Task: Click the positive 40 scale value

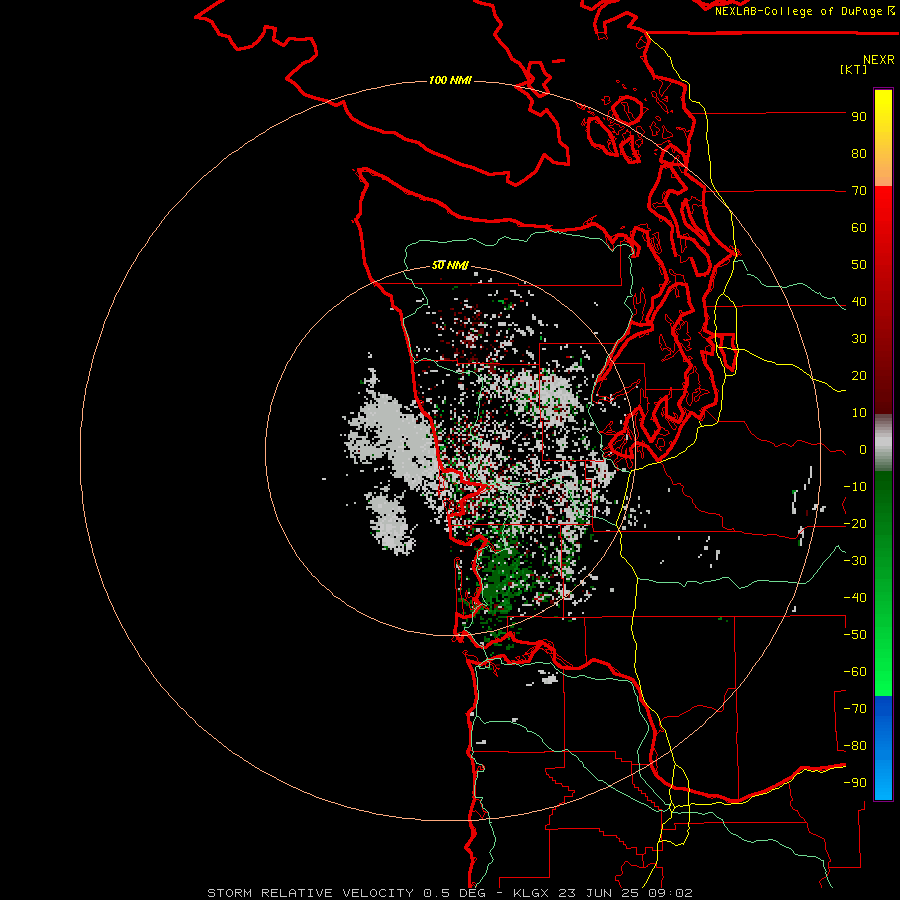Action: click(x=859, y=302)
